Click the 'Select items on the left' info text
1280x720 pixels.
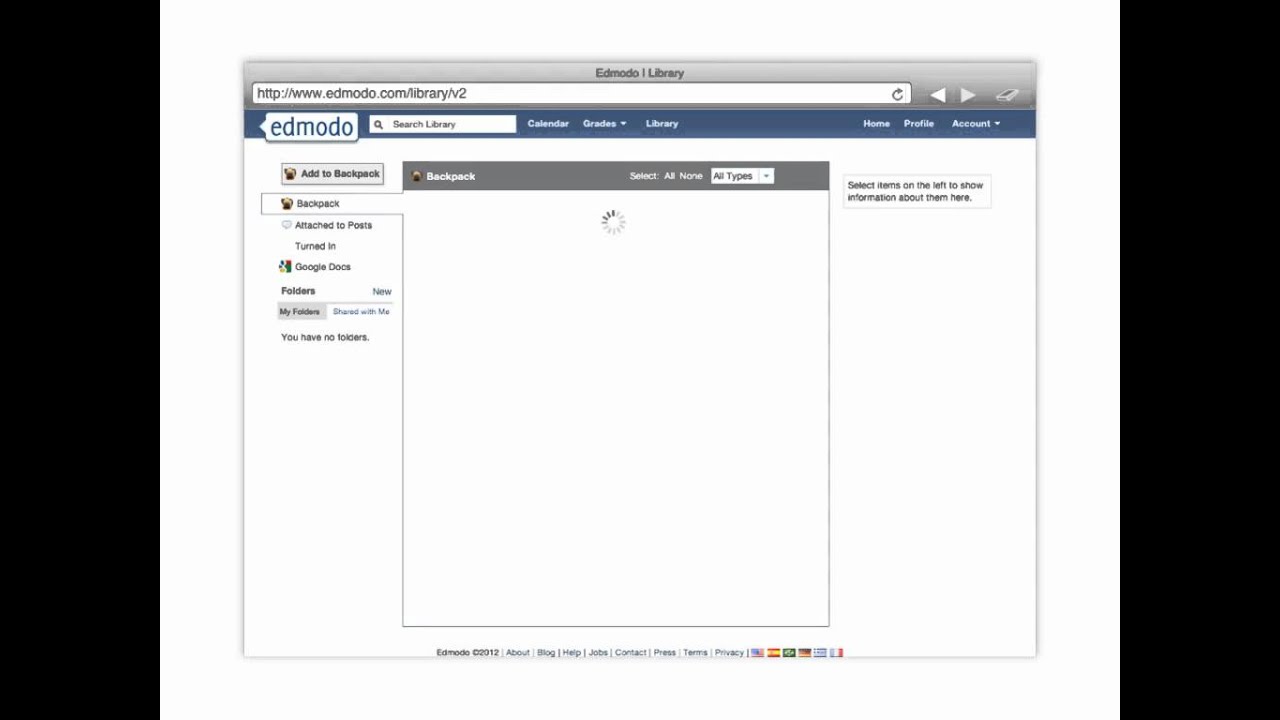(x=915, y=192)
